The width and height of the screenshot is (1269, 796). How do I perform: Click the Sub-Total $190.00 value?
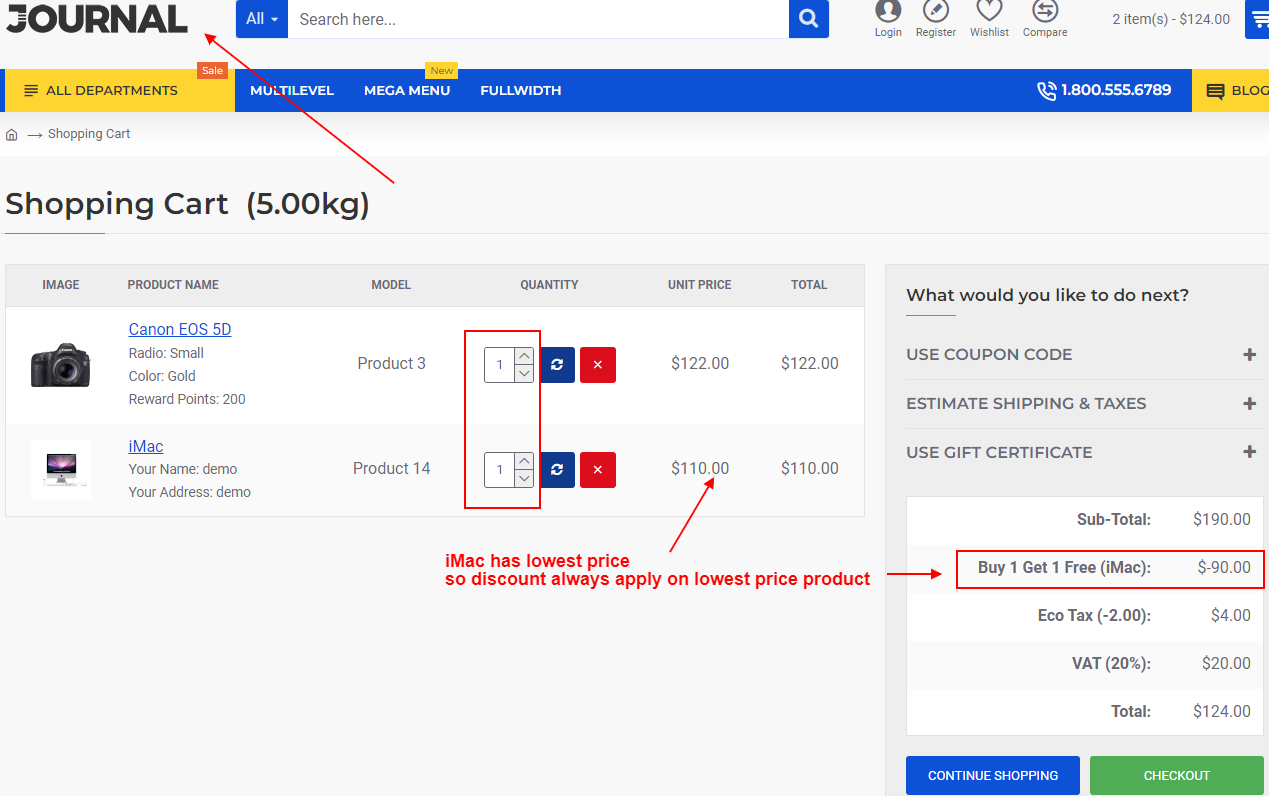tap(1222, 520)
